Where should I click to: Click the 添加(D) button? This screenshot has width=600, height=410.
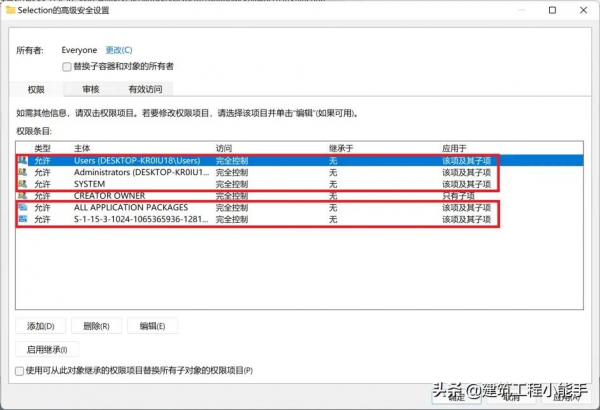(x=41, y=326)
